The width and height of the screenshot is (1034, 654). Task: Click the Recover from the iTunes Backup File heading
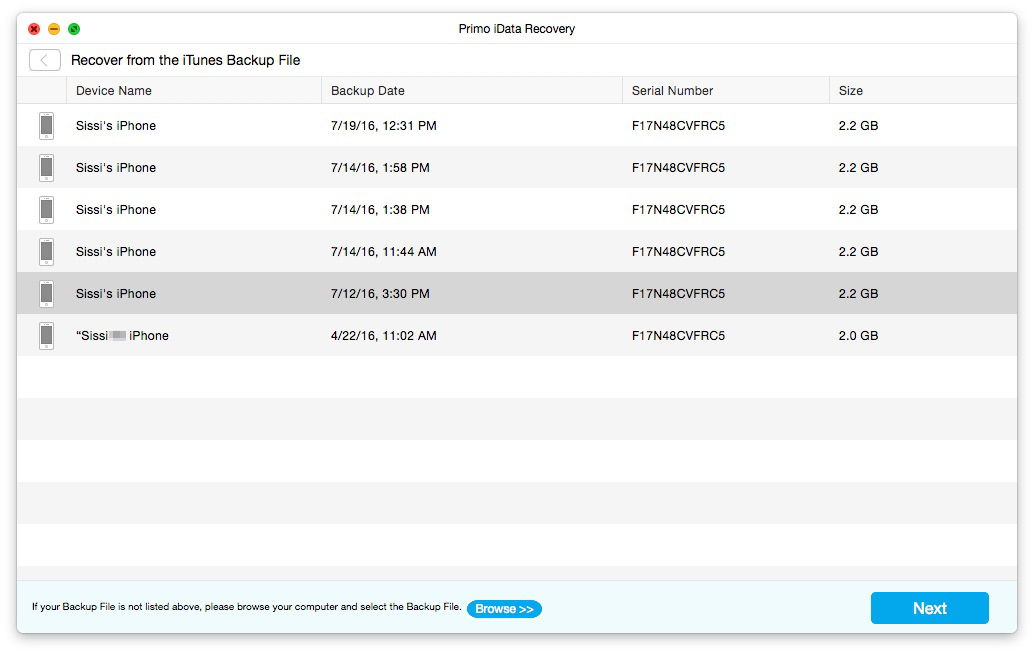click(x=185, y=60)
